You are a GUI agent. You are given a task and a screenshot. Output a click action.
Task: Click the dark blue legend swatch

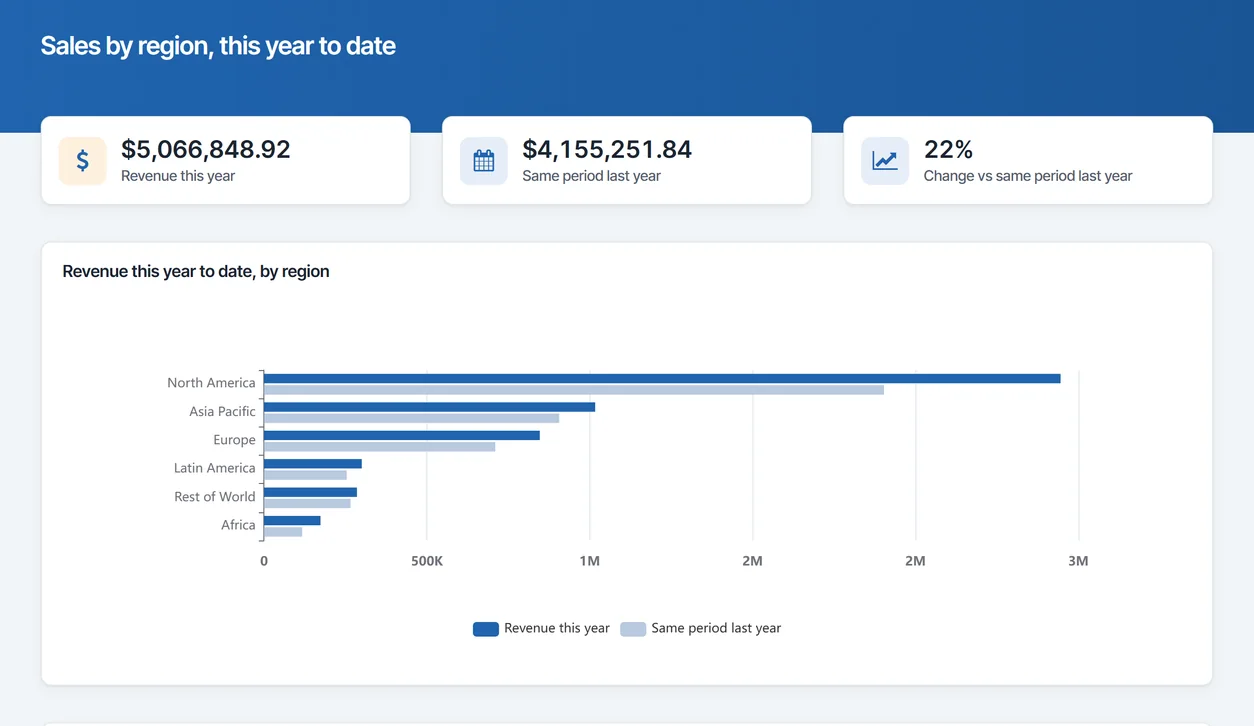(486, 629)
